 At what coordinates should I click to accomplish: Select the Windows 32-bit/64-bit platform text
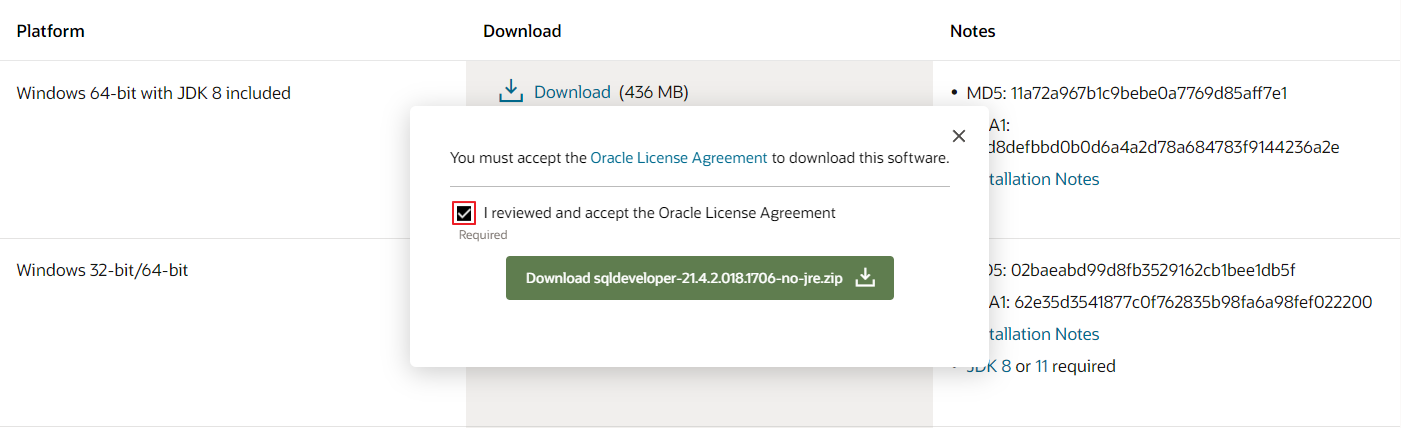pos(103,270)
